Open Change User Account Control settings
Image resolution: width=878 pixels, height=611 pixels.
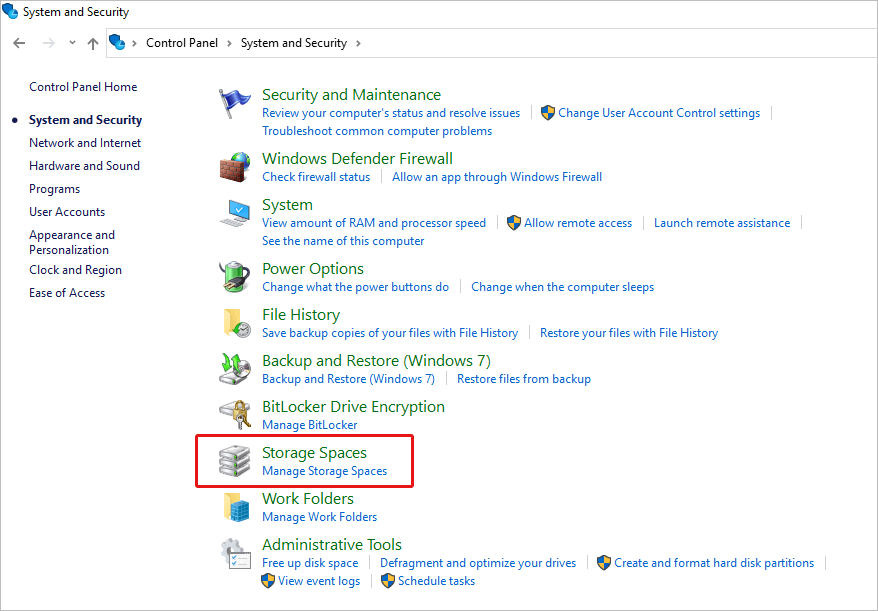coord(658,113)
